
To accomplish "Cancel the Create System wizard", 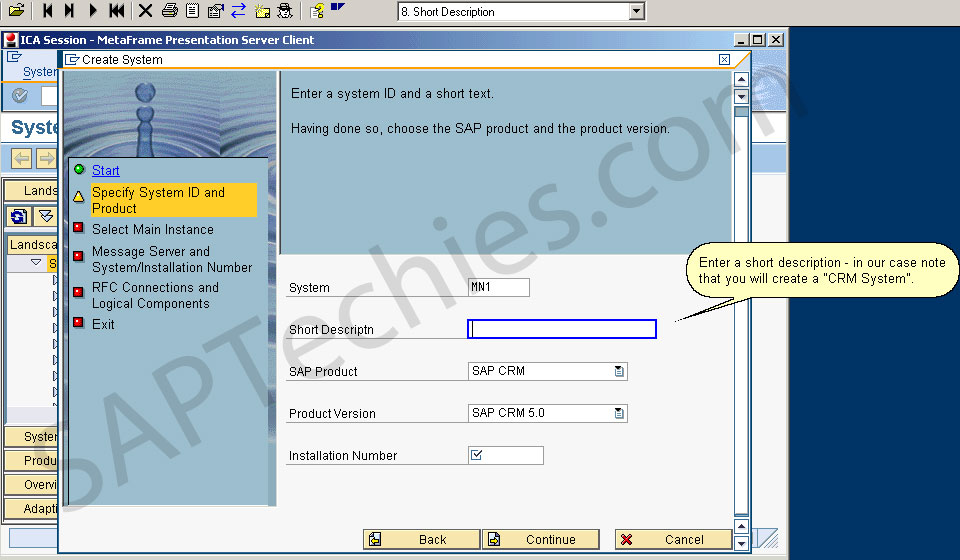I will pyautogui.click(x=673, y=539).
